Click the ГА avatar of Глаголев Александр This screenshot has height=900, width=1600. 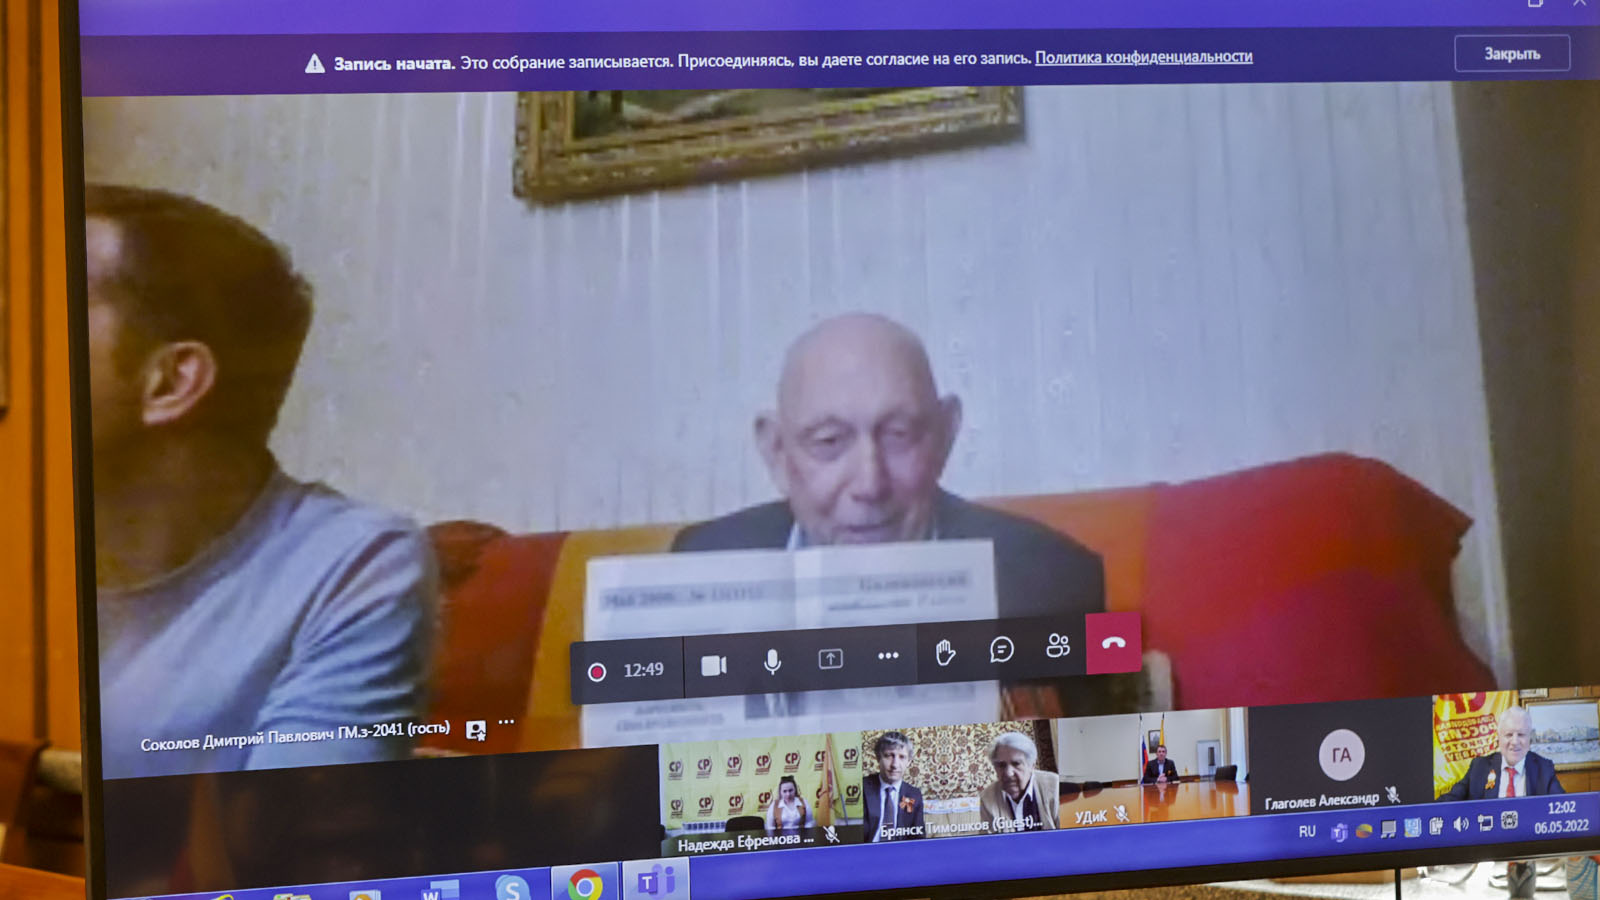(1340, 755)
